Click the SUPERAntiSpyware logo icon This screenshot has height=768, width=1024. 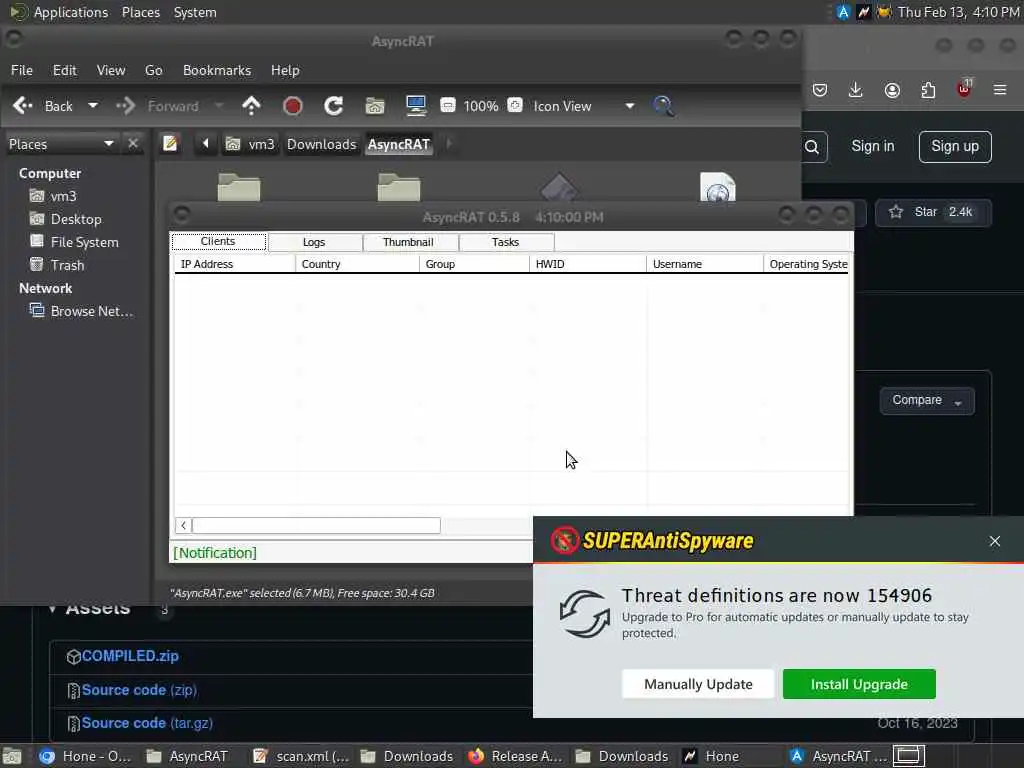pyautogui.click(x=564, y=541)
